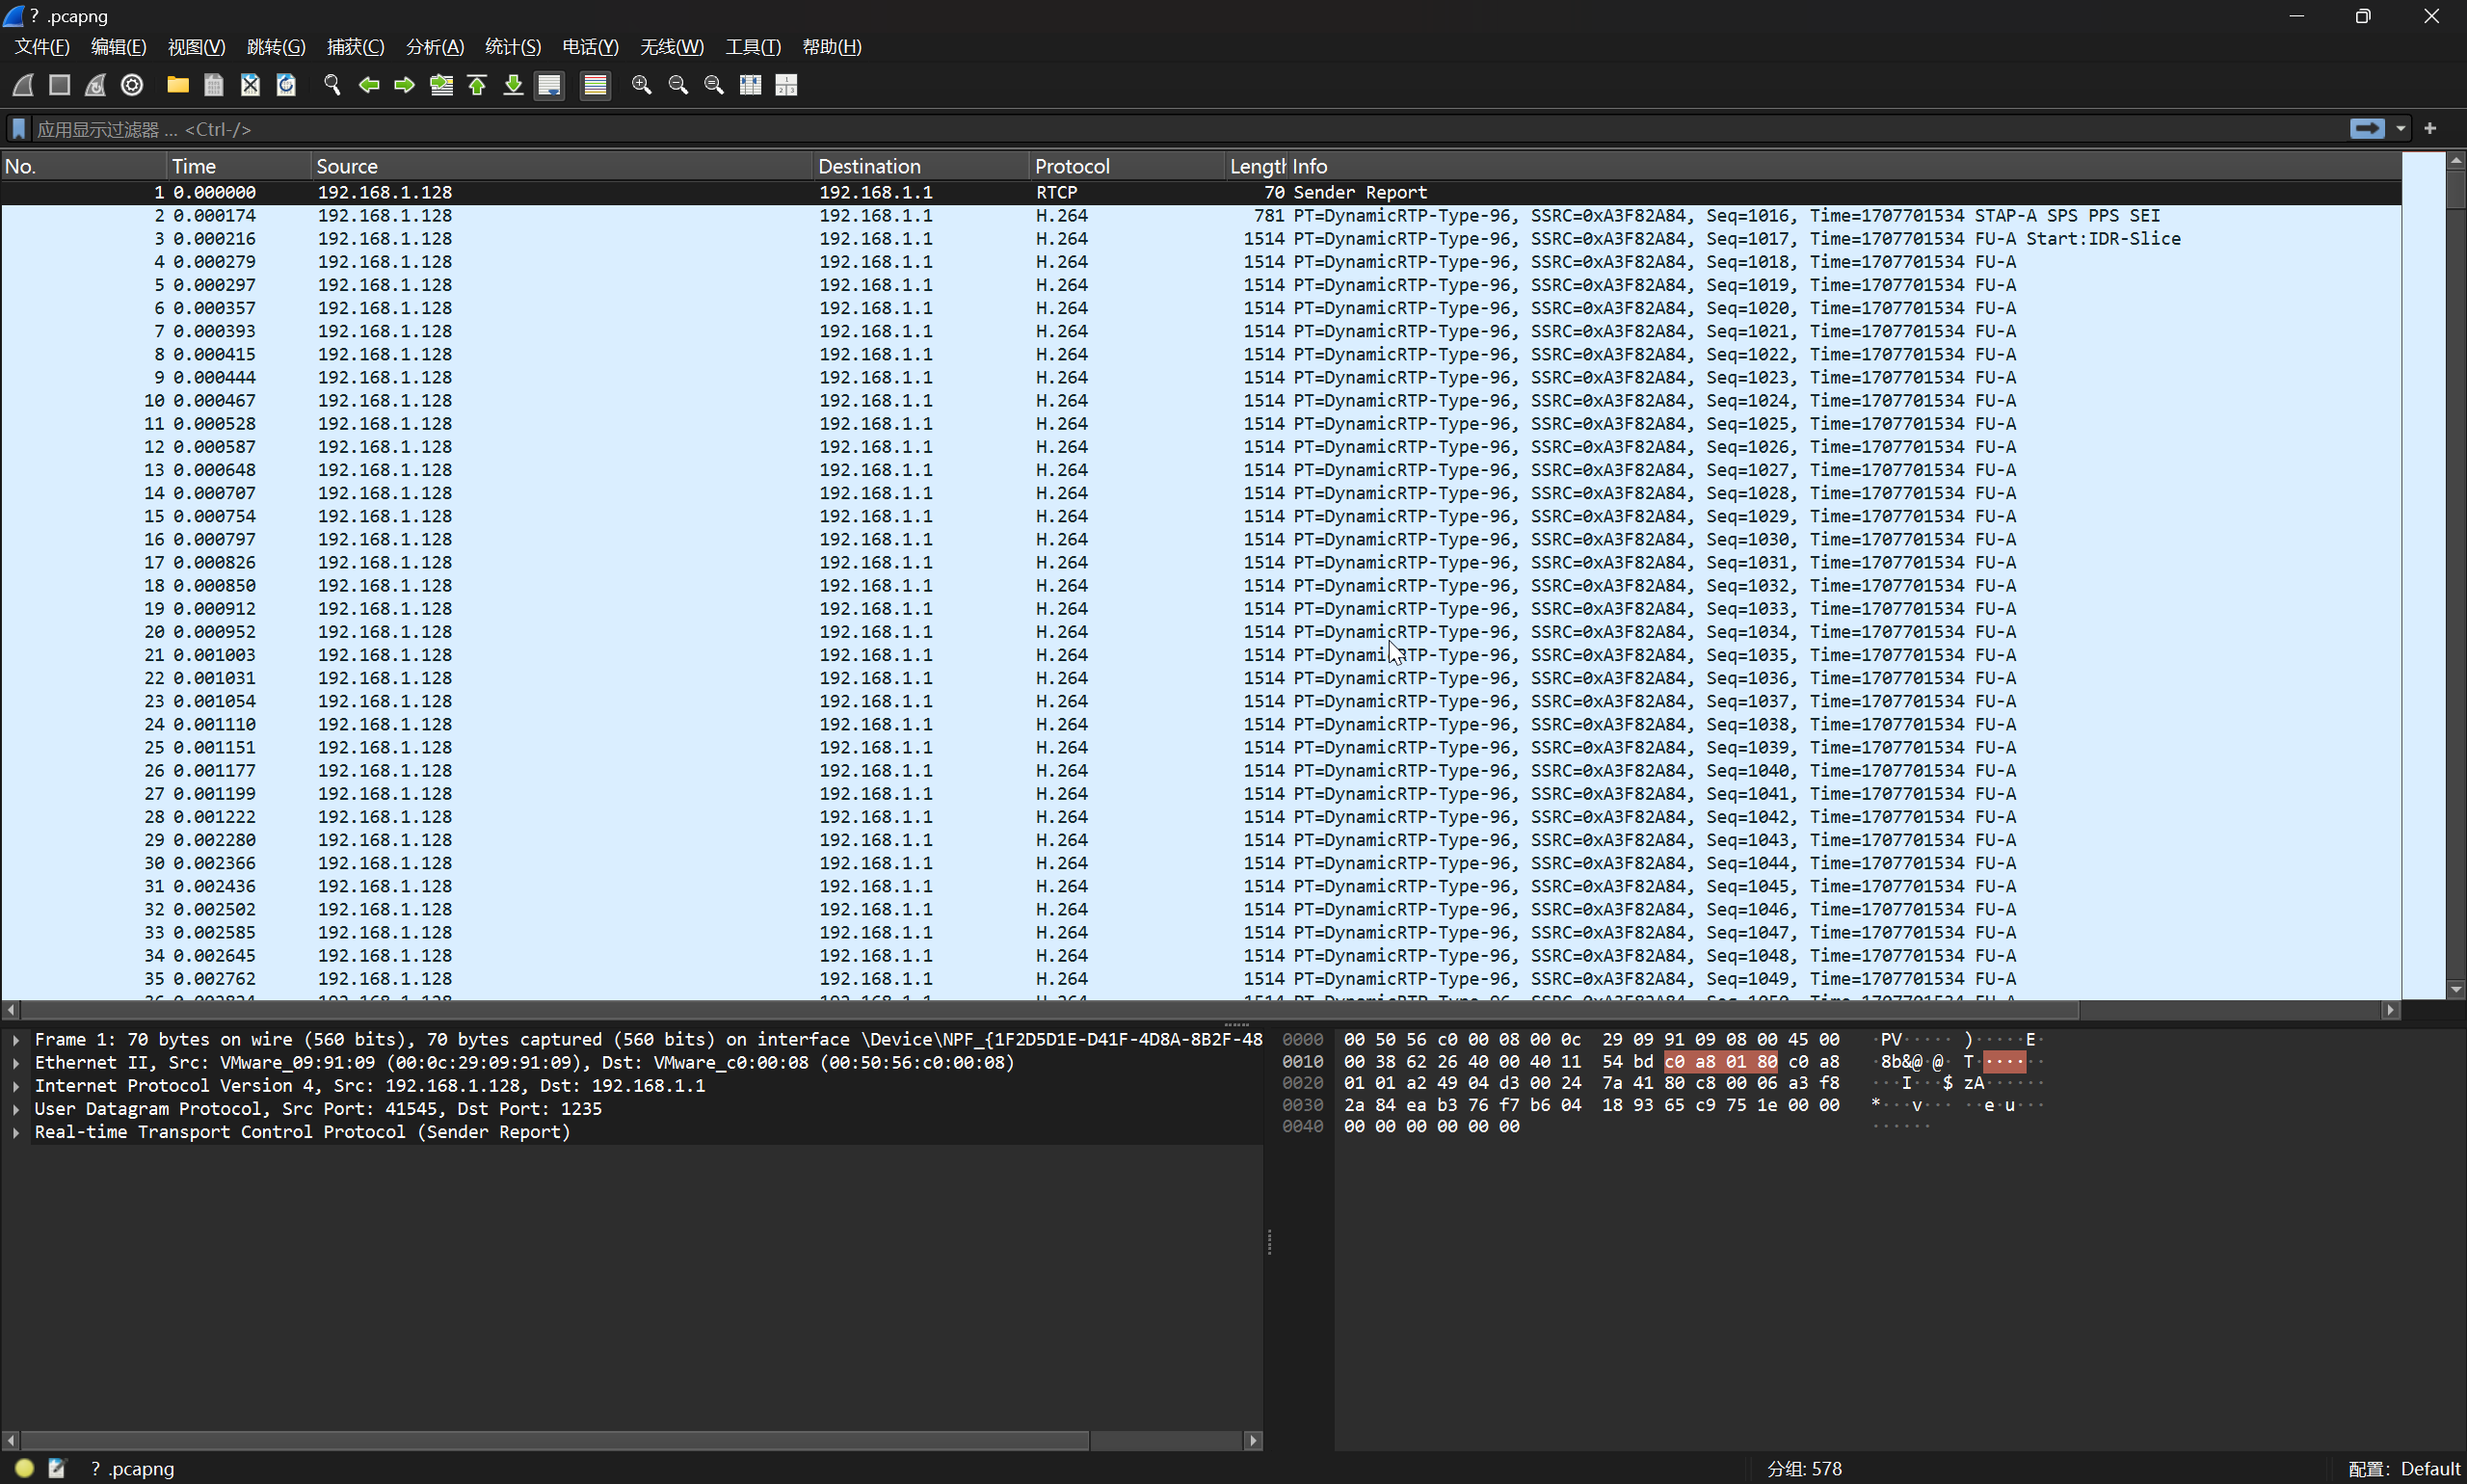The width and height of the screenshot is (2467, 1484).
Task: Click packet list vertical scrollbar thumb
Action: (x=2456, y=189)
